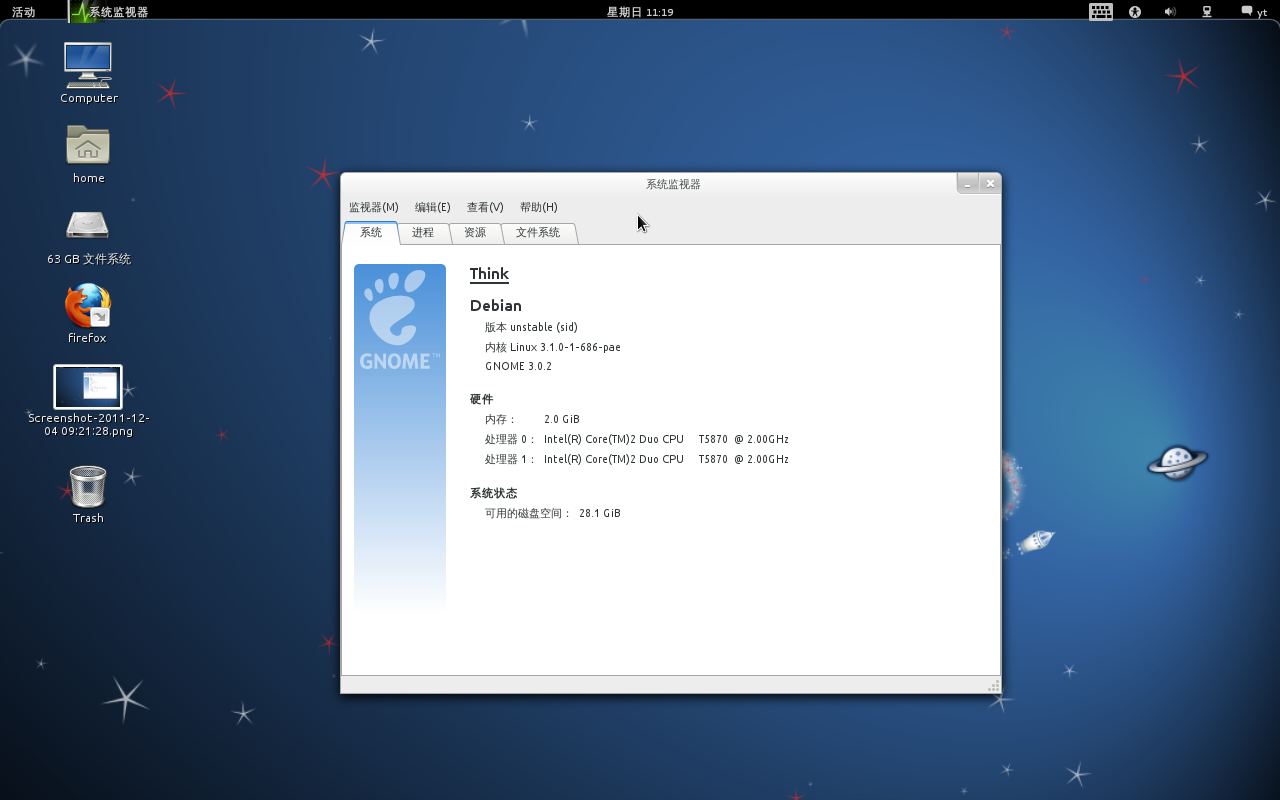Click 系统监视器 app button in top panel
Image resolution: width=1280 pixels, height=800 pixels.
(109, 12)
